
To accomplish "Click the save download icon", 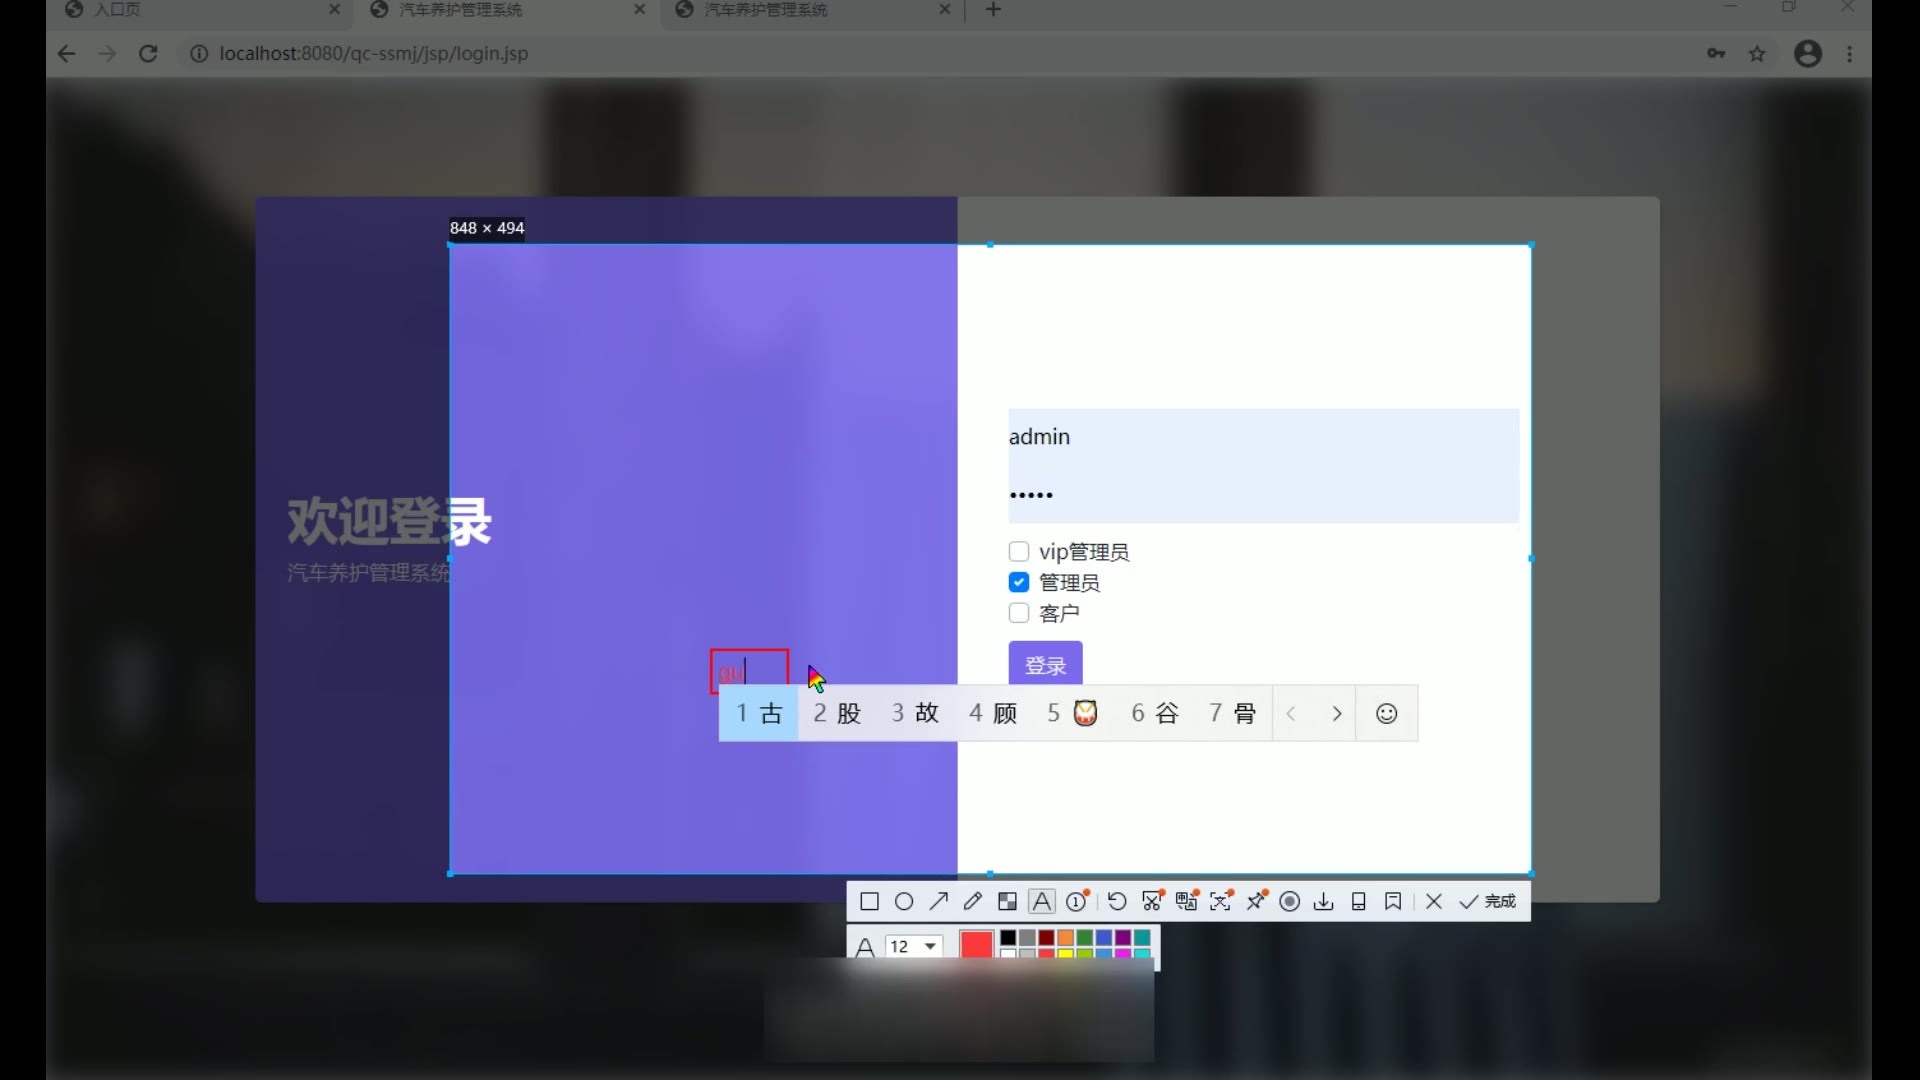I will [x=1323, y=902].
